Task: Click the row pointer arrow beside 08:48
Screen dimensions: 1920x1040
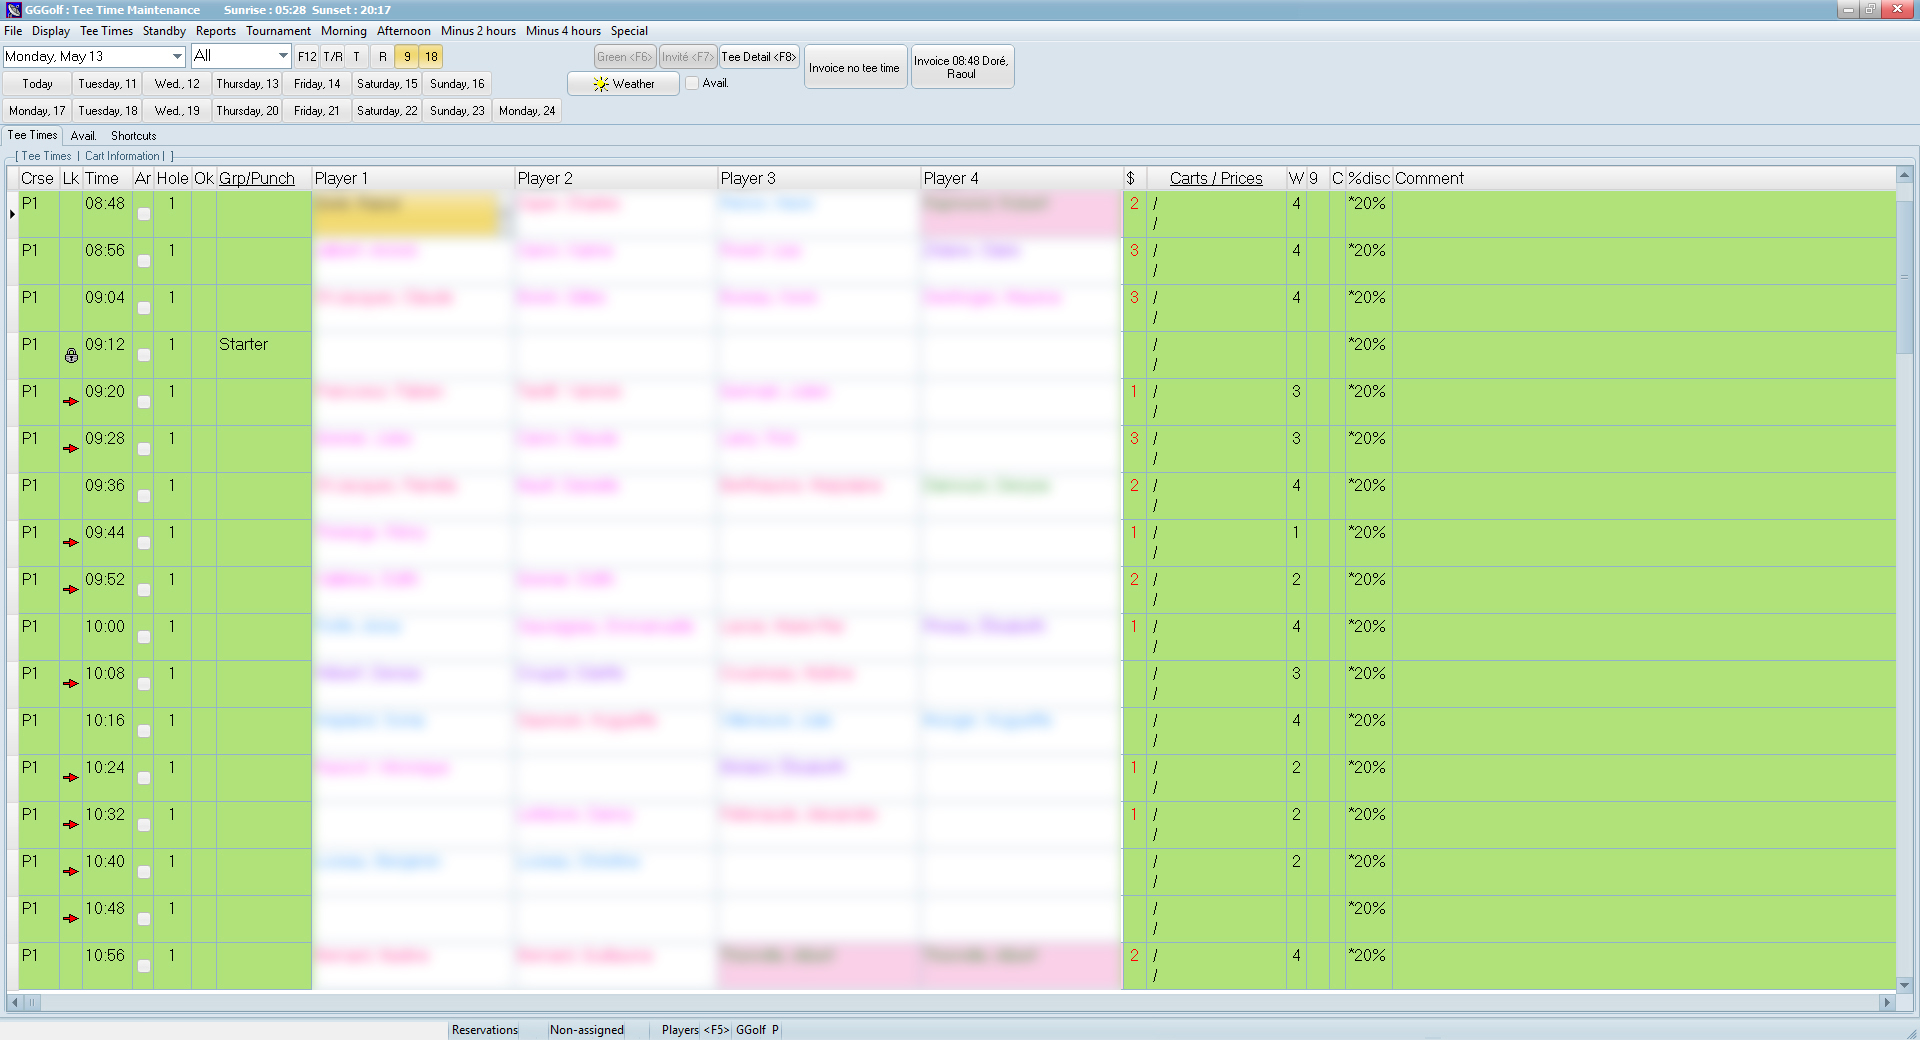Action: pyautogui.click(x=12, y=214)
